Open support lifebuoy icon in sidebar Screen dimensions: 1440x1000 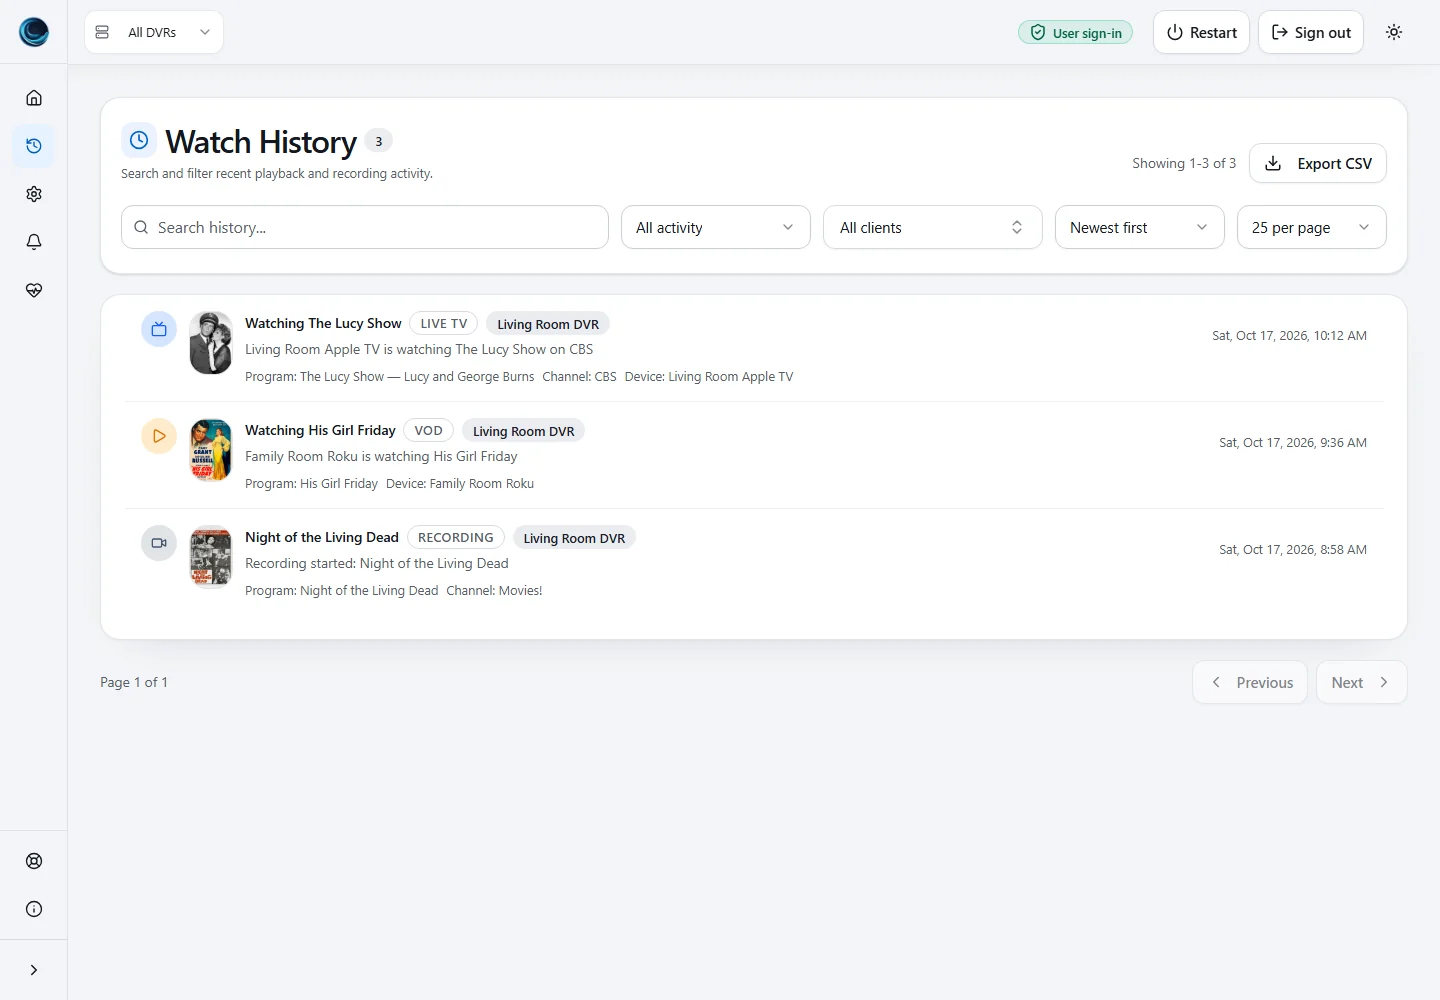(34, 861)
